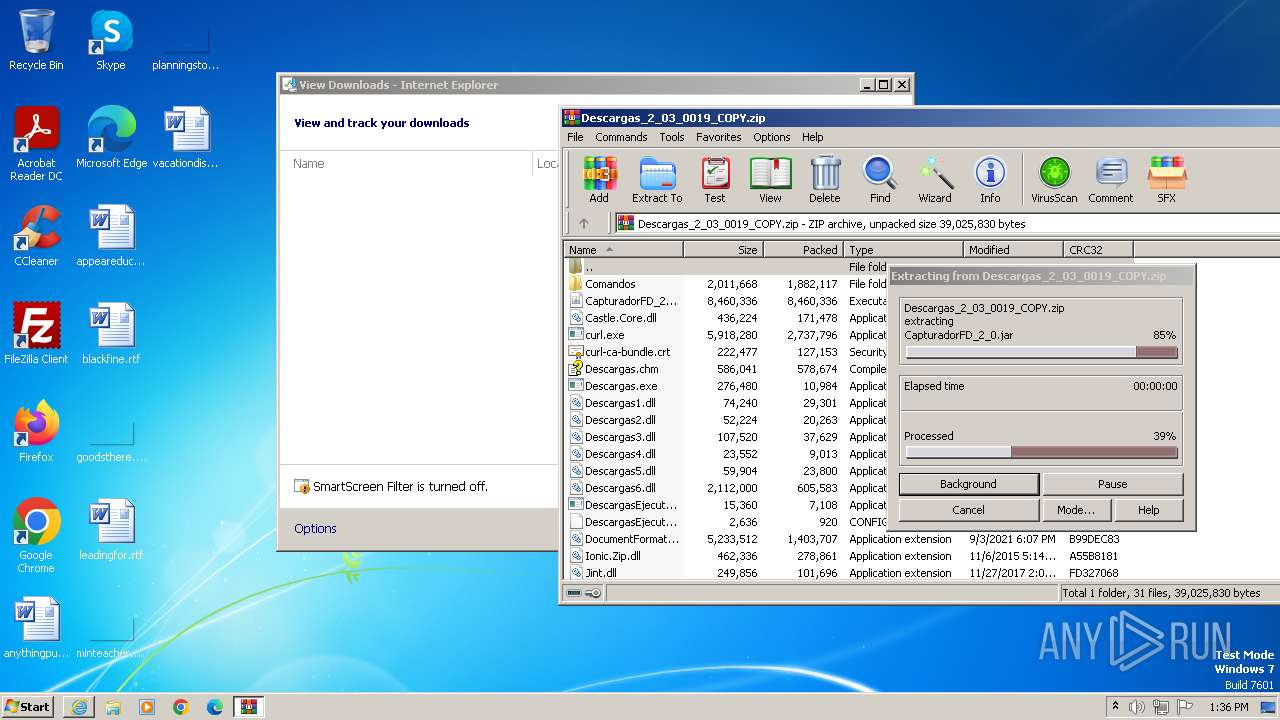Click WinRAR taskbar button
Image resolution: width=1280 pixels, height=720 pixels.
click(x=248, y=707)
